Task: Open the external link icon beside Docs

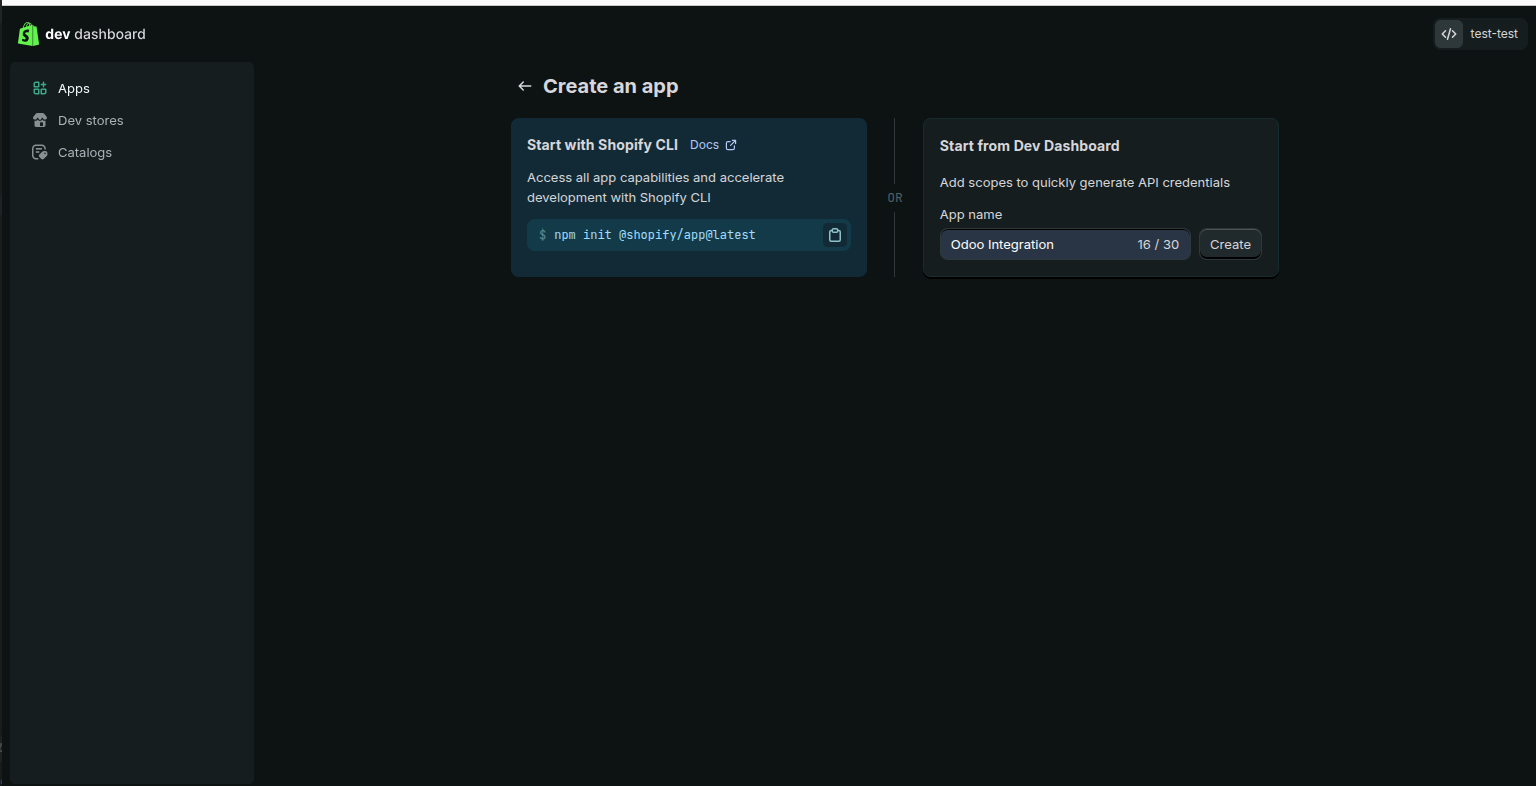Action: (x=730, y=144)
